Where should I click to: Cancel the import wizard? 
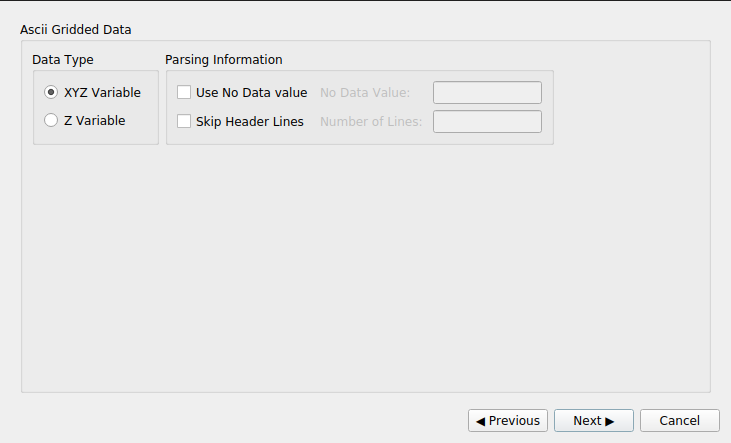coord(679,421)
